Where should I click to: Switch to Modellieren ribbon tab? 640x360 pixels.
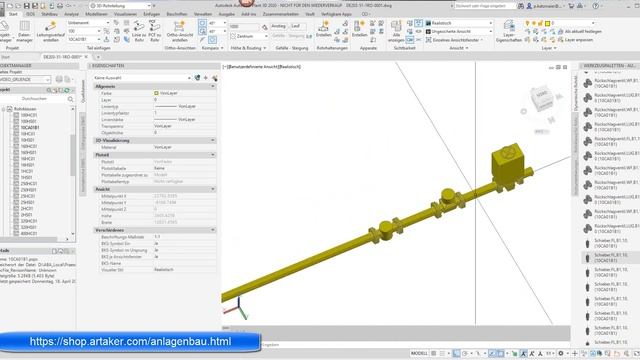pyautogui.click(x=96, y=14)
